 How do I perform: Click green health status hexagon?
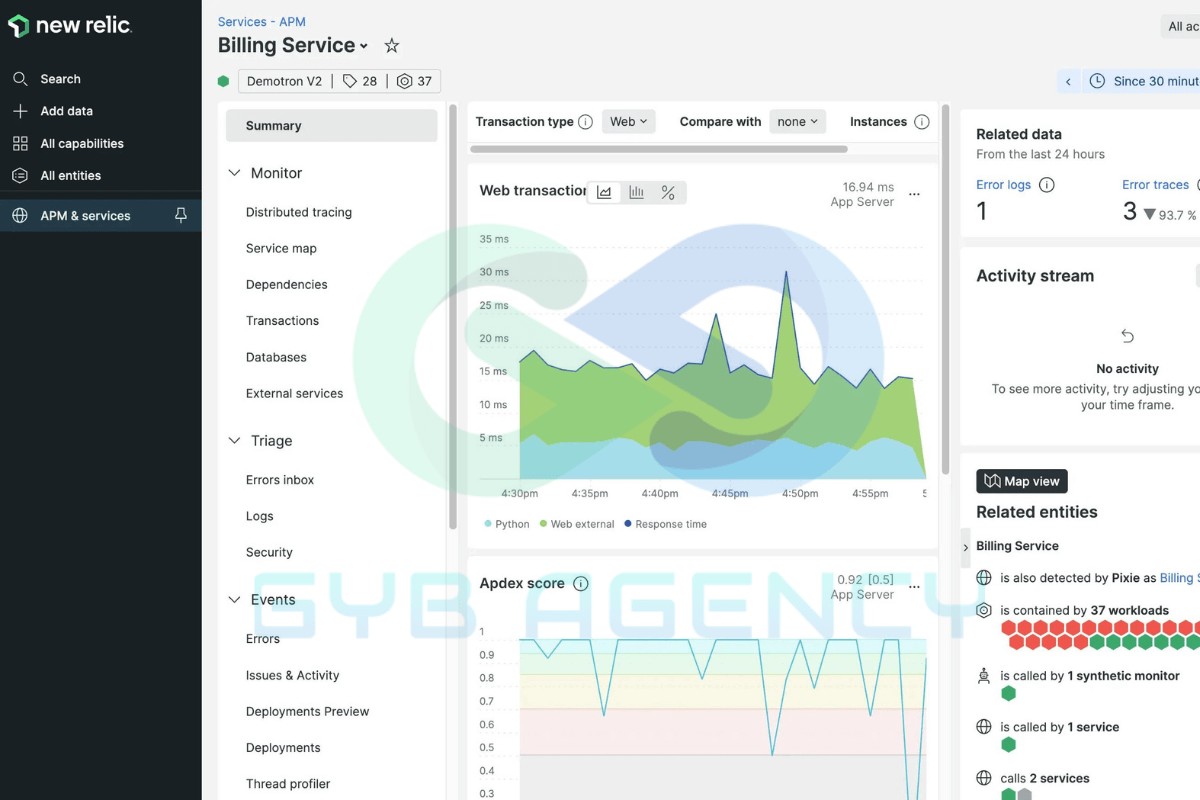point(224,81)
